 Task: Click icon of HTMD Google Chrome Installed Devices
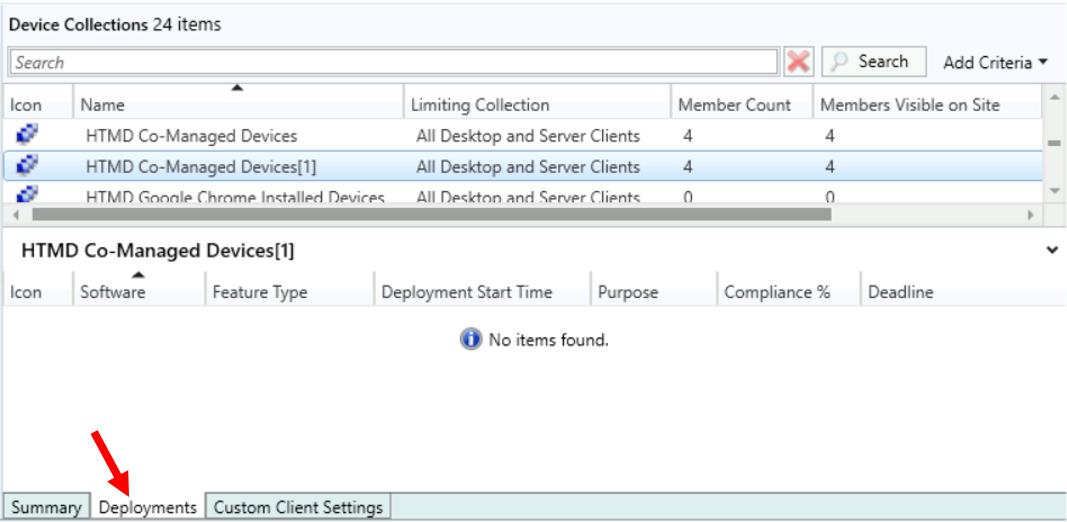pos(27,194)
